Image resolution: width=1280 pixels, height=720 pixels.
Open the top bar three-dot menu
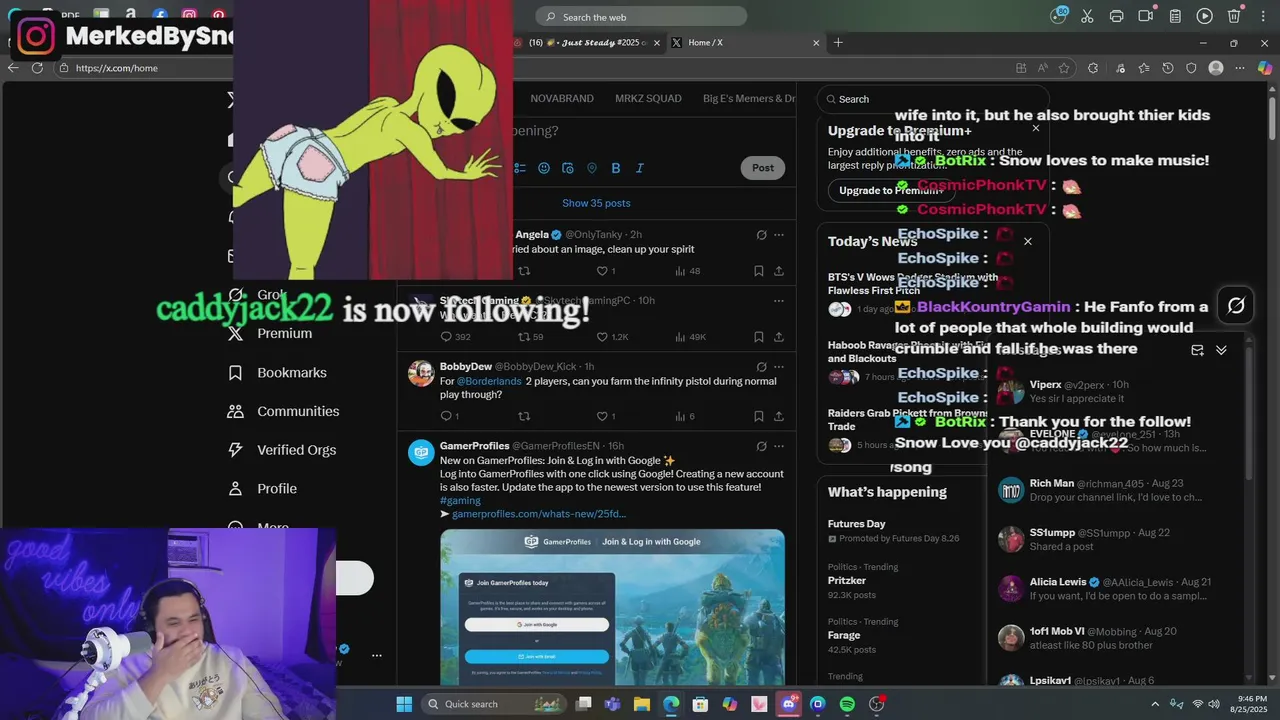tap(1263, 16)
